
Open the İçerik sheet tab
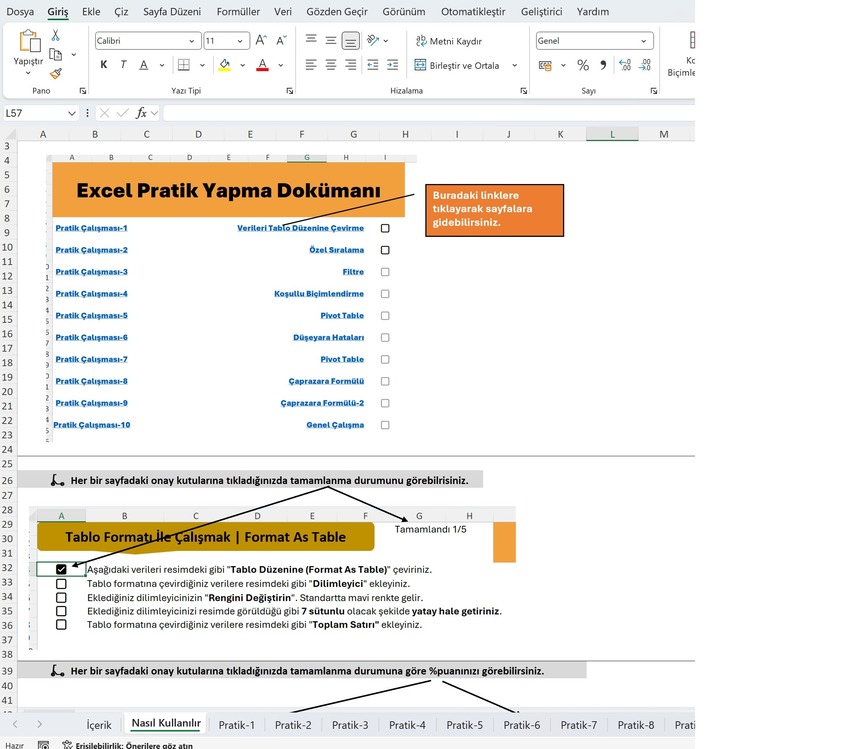[x=99, y=725]
